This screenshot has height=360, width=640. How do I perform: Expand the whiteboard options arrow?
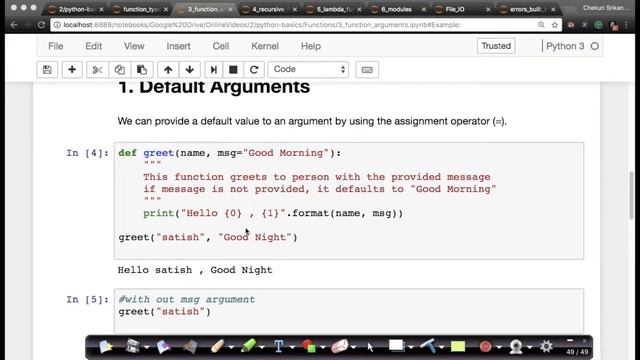click(x=411, y=348)
